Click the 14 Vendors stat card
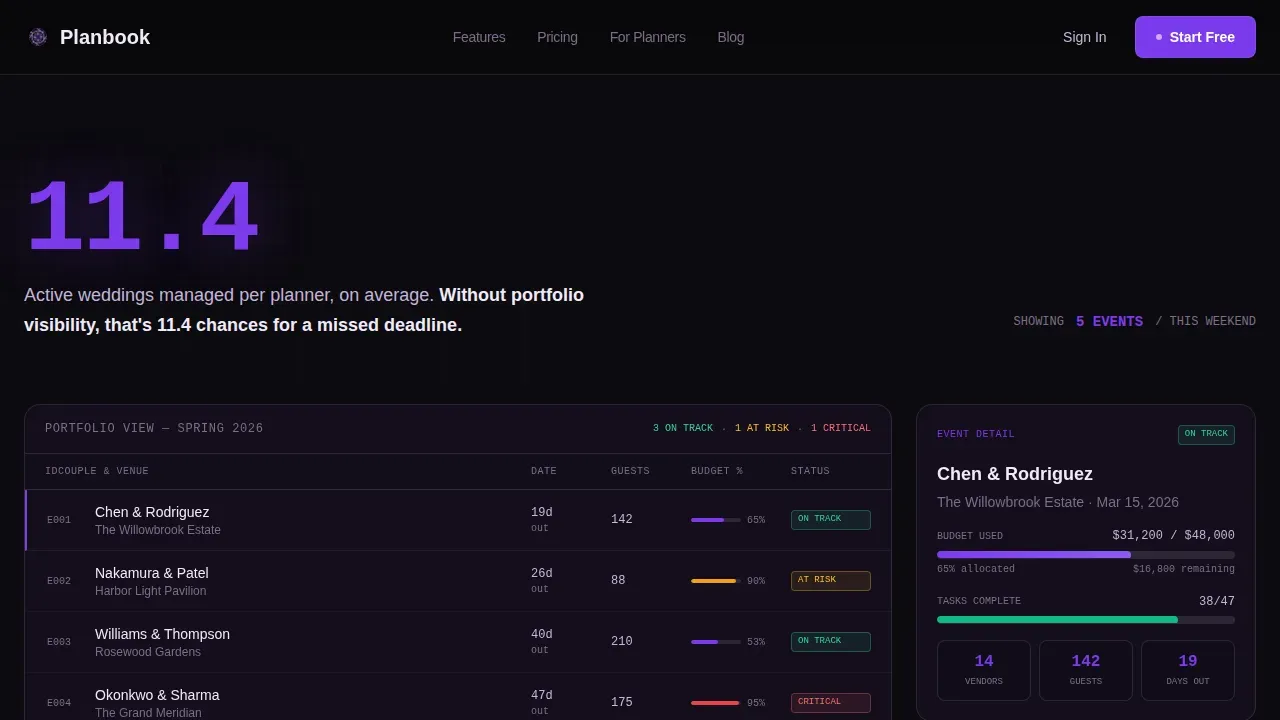Viewport: 1280px width, 720px height. [984, 670]
